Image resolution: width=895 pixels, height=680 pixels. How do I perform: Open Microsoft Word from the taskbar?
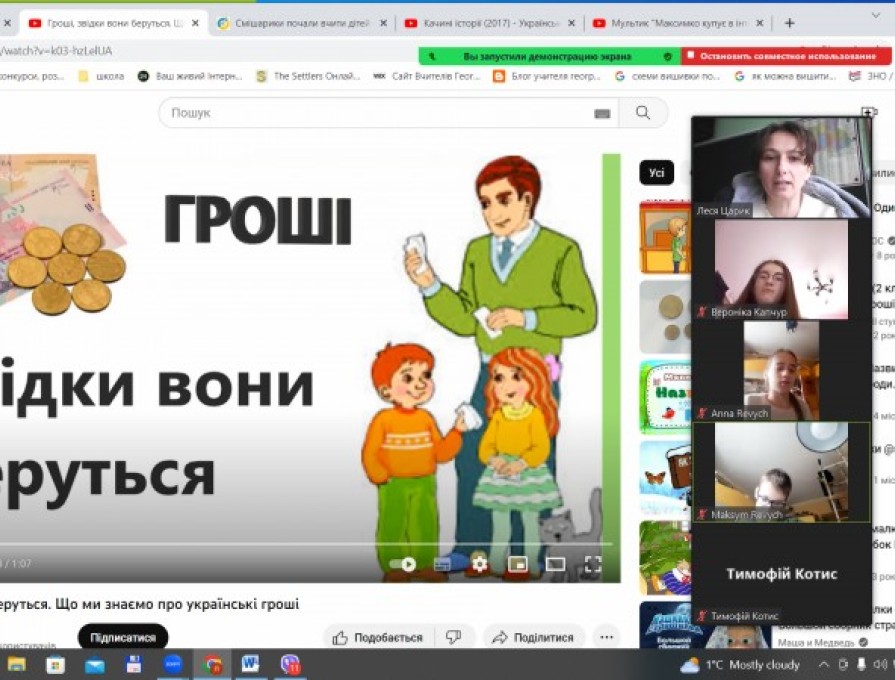click(x=250, y=664)
